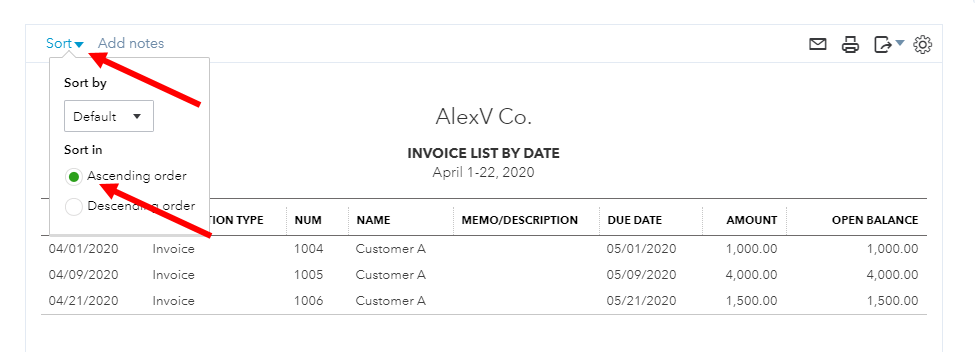The height and width of the screenshot is (363, 975).
Task: Click due date 05/21/2020
Action: point(641,301)
